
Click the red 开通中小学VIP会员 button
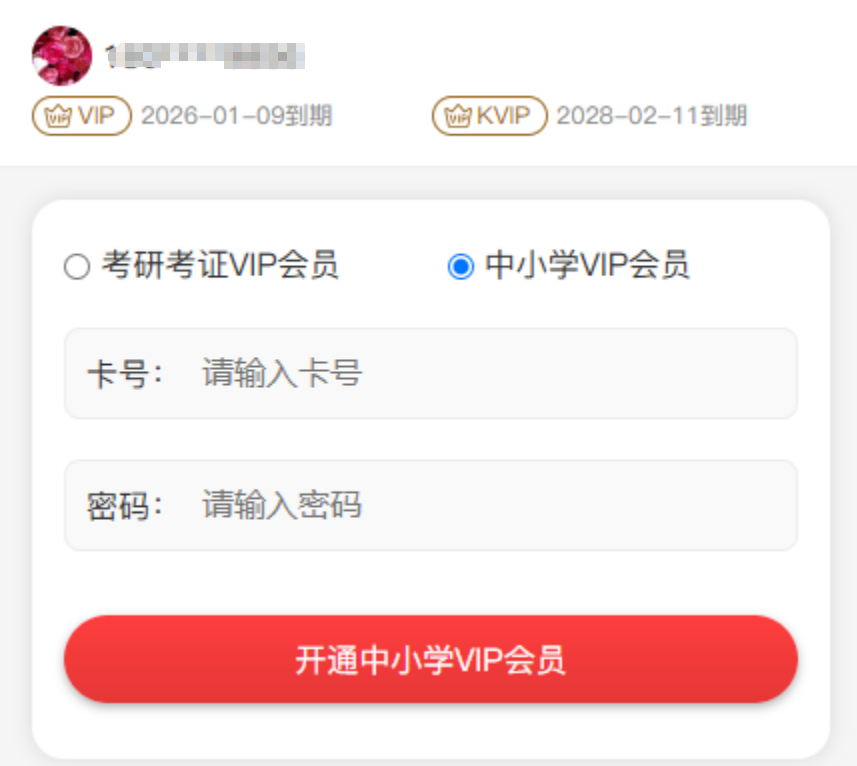tap(431, 659)
